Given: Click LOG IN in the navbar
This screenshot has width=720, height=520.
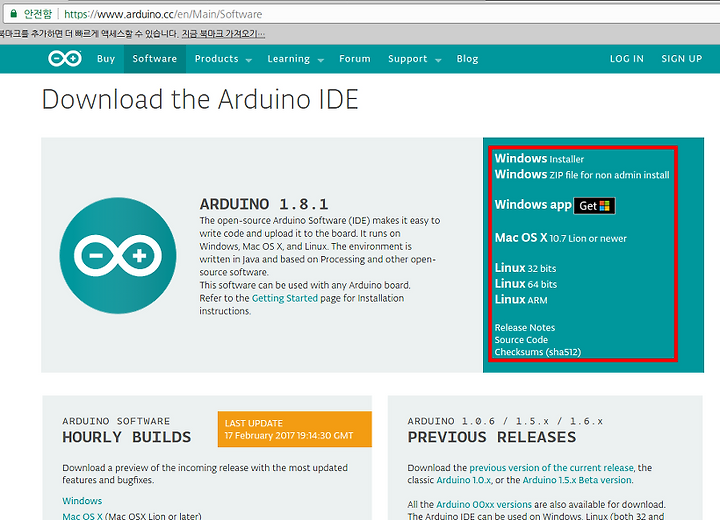Looking at the screenshot, I should coord(626,59).
